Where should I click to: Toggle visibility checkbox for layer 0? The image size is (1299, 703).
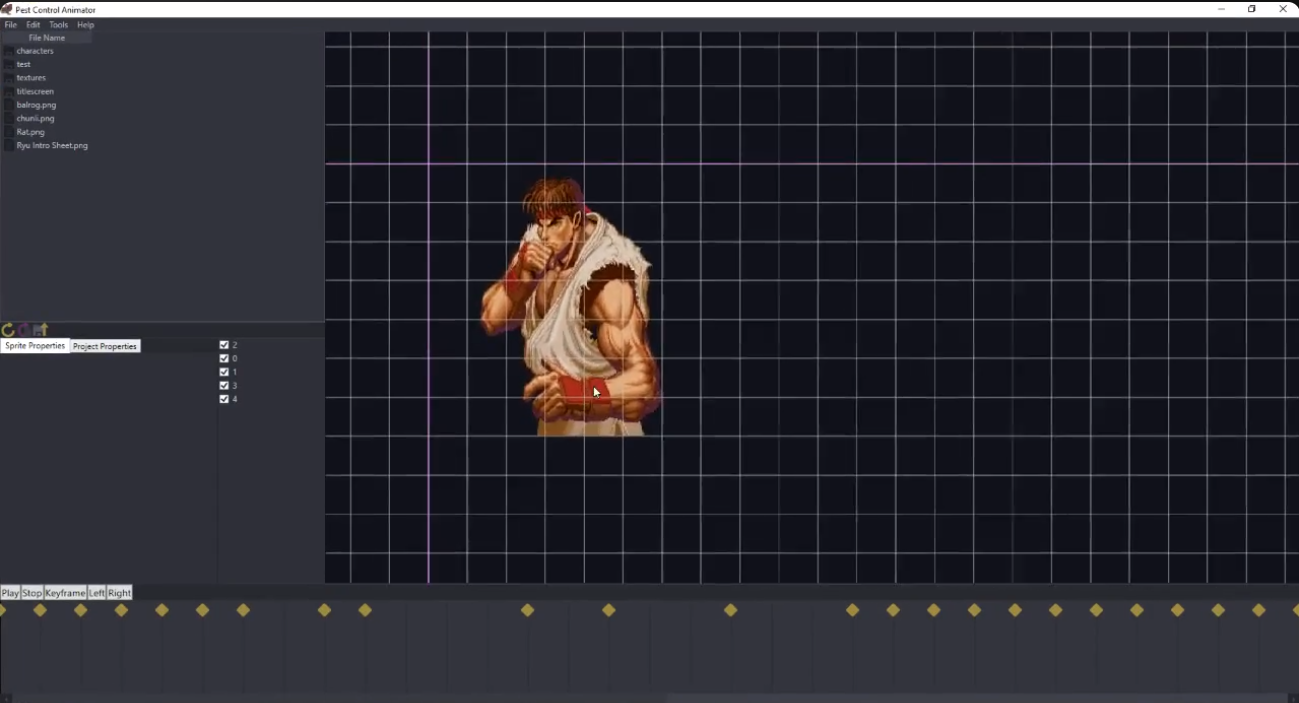[x=224, y=358]
